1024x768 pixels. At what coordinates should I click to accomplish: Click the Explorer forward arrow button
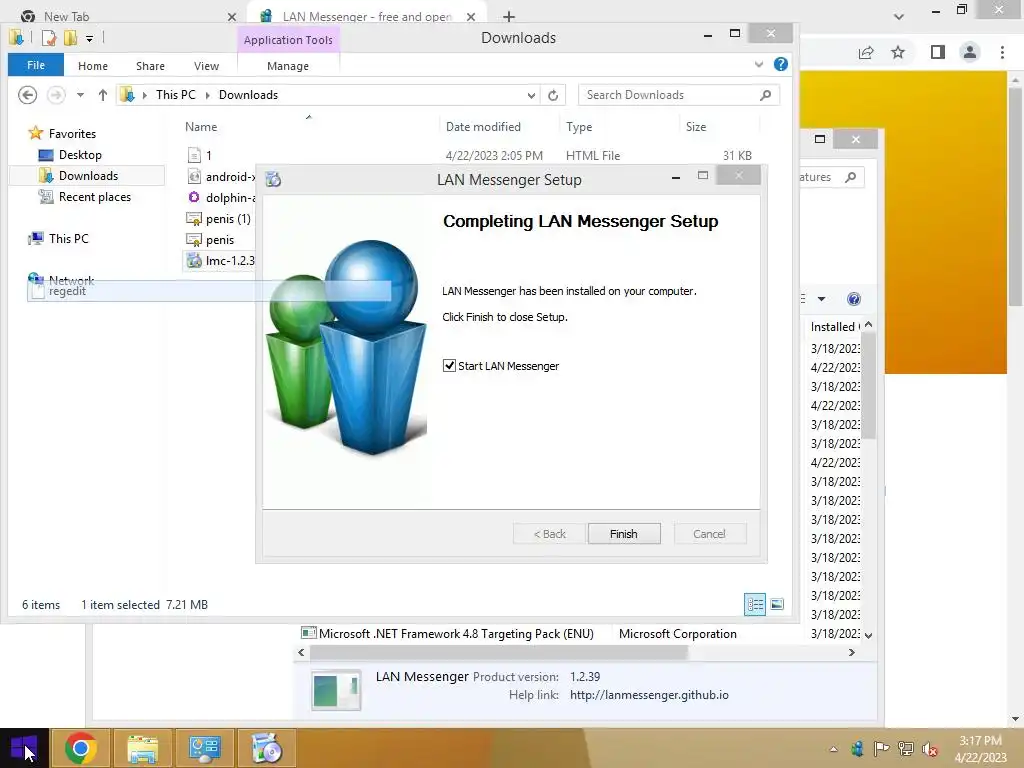pyautogui.click(x=56, y=95)
